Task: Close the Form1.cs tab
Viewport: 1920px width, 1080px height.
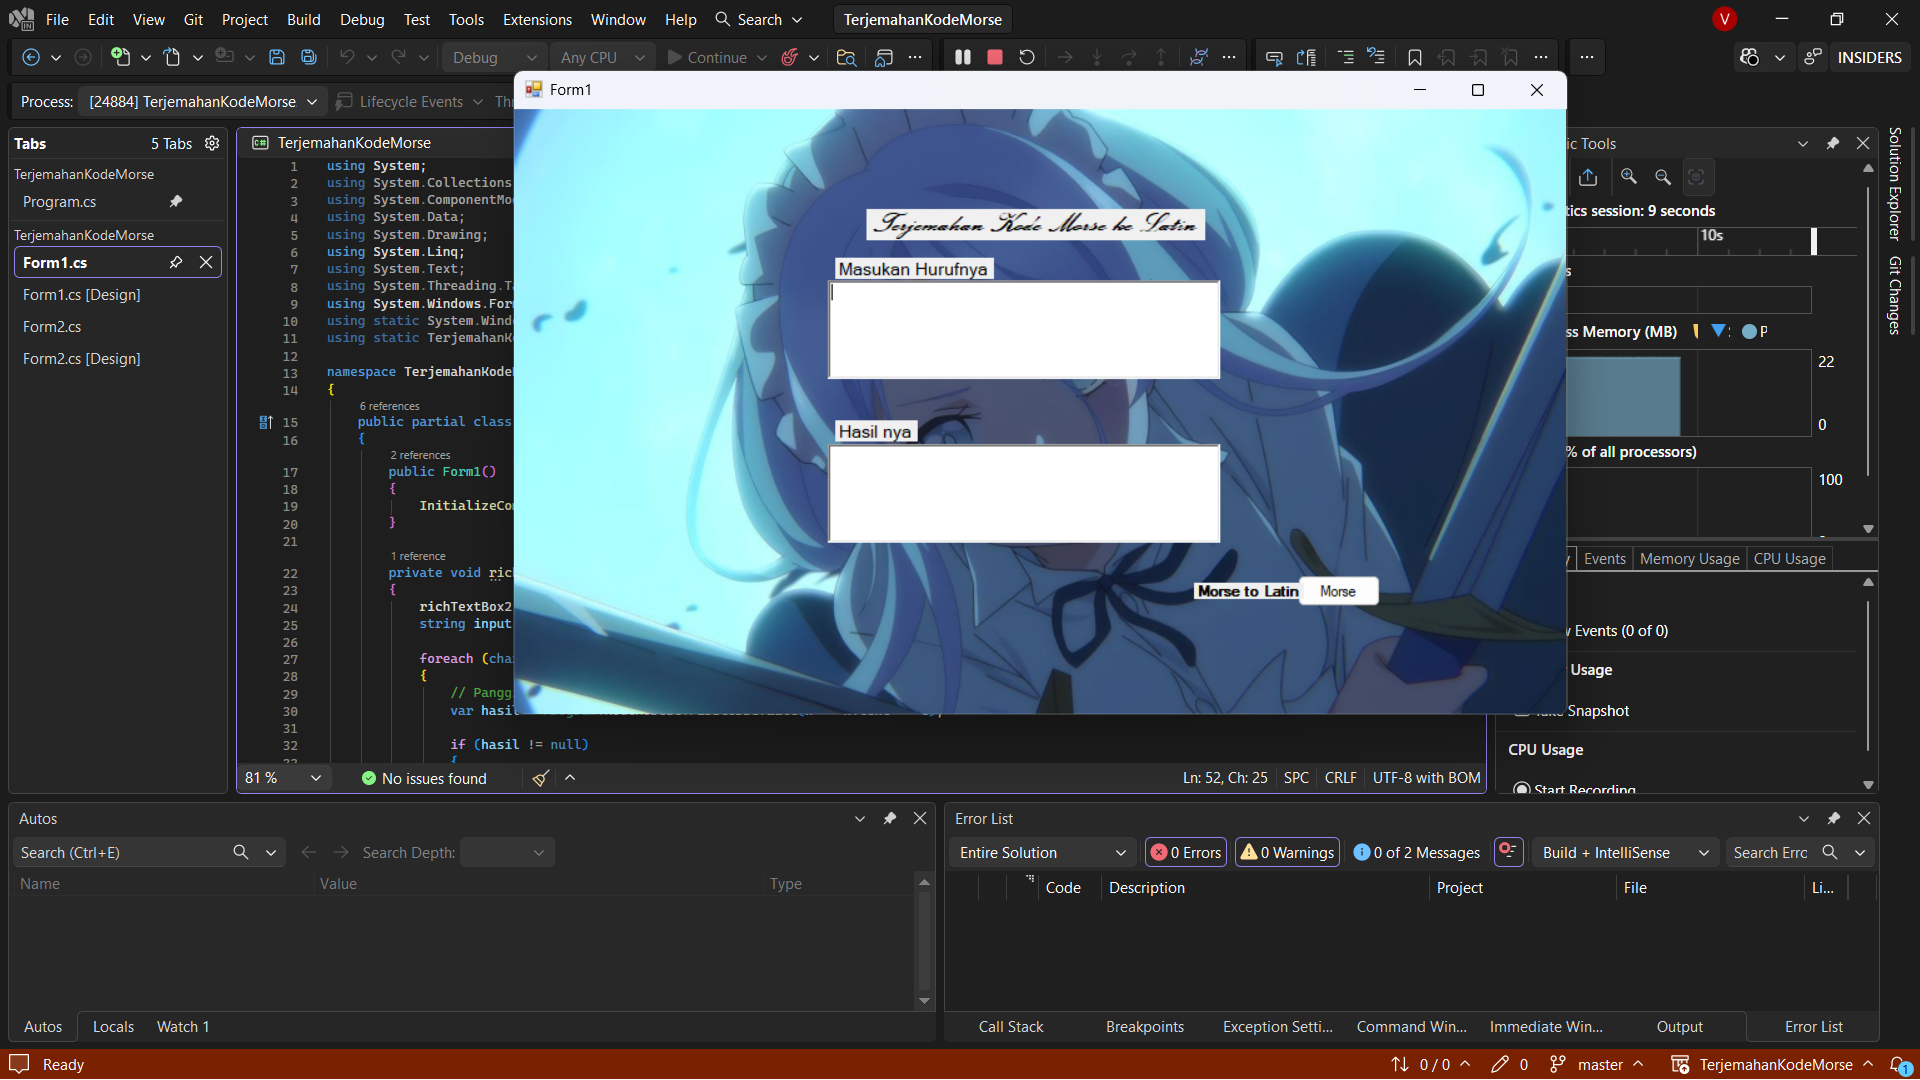Action: [x=206, y=262]
